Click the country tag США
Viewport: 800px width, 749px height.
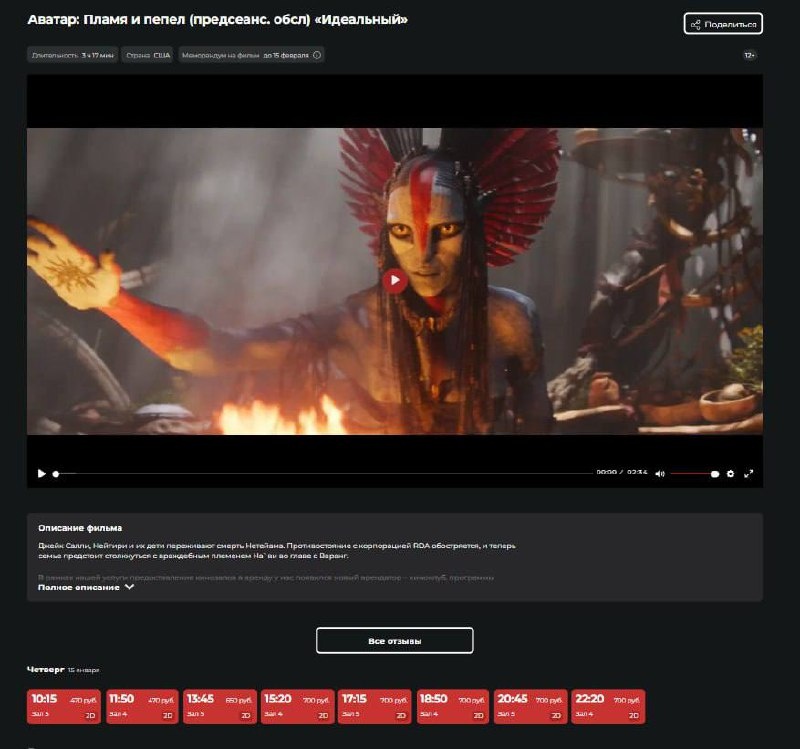click(148, 55)
